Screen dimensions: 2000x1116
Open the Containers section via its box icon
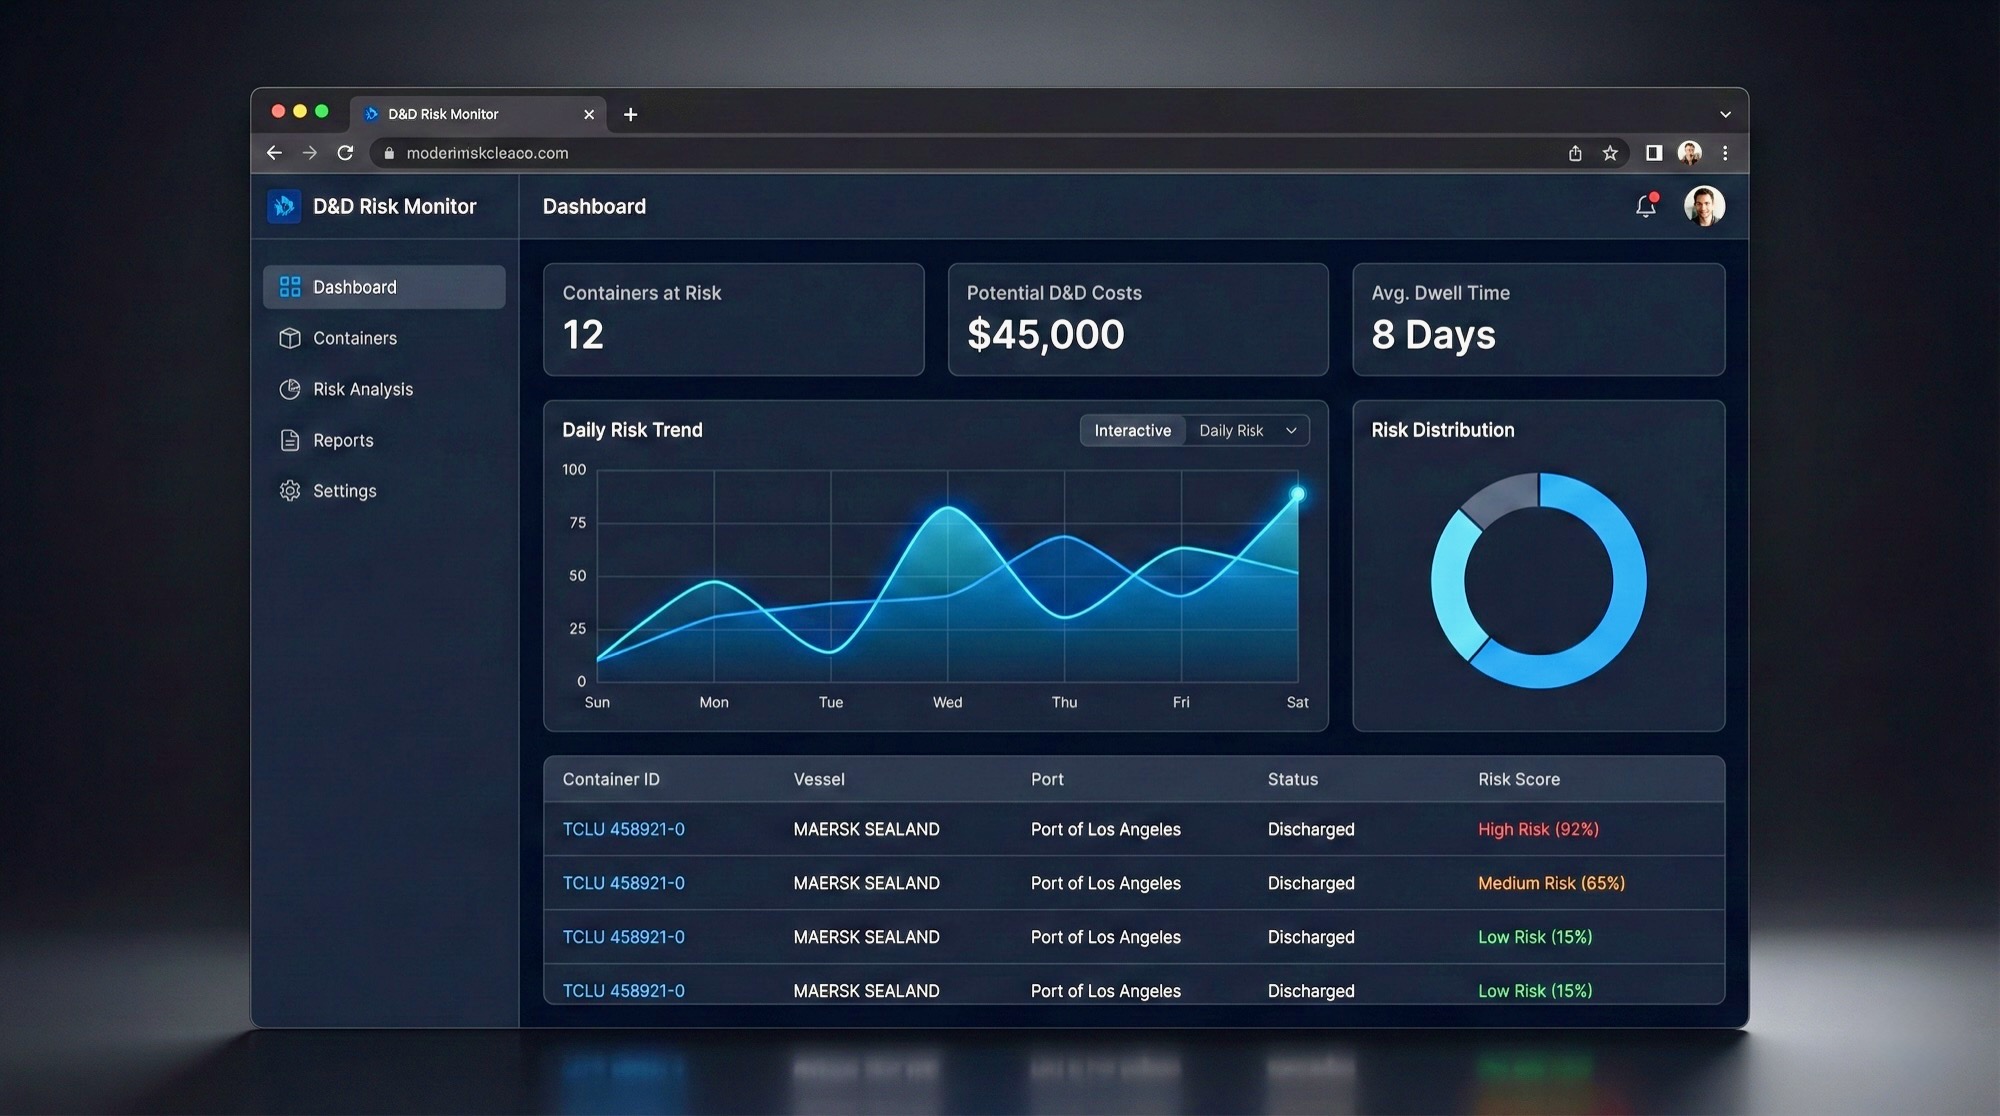click(290, 338)
